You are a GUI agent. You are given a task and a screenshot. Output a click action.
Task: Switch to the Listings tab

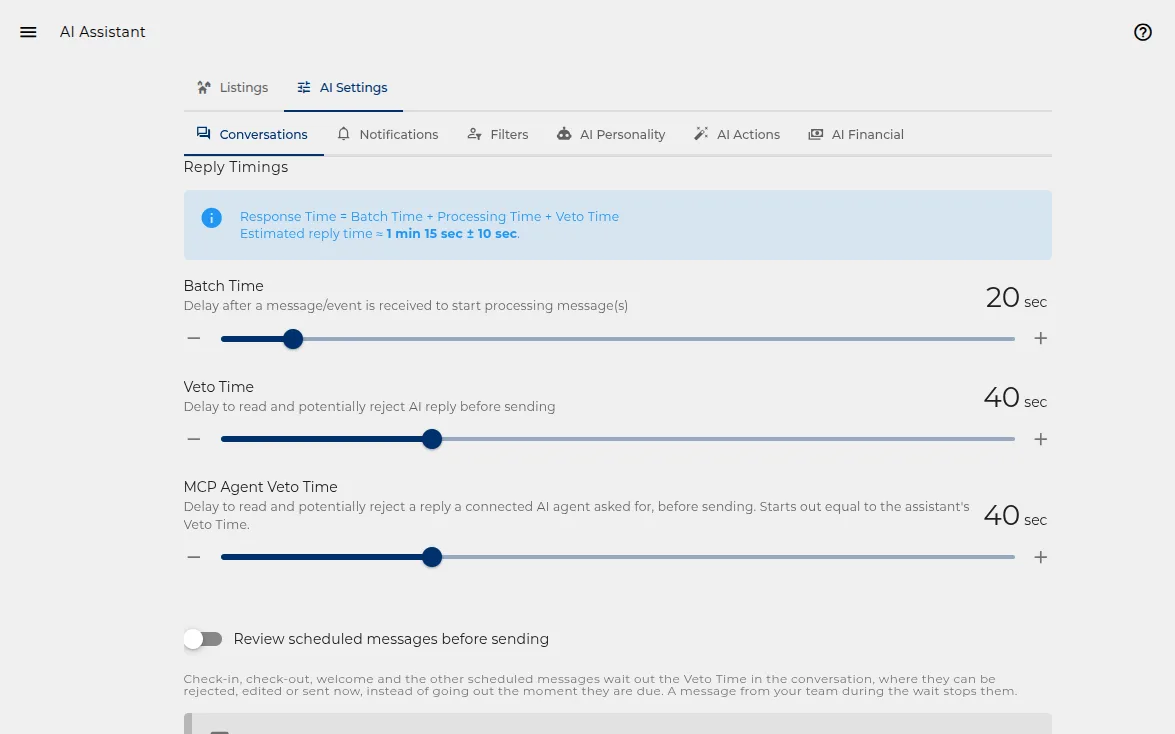[x=232, y=88]
